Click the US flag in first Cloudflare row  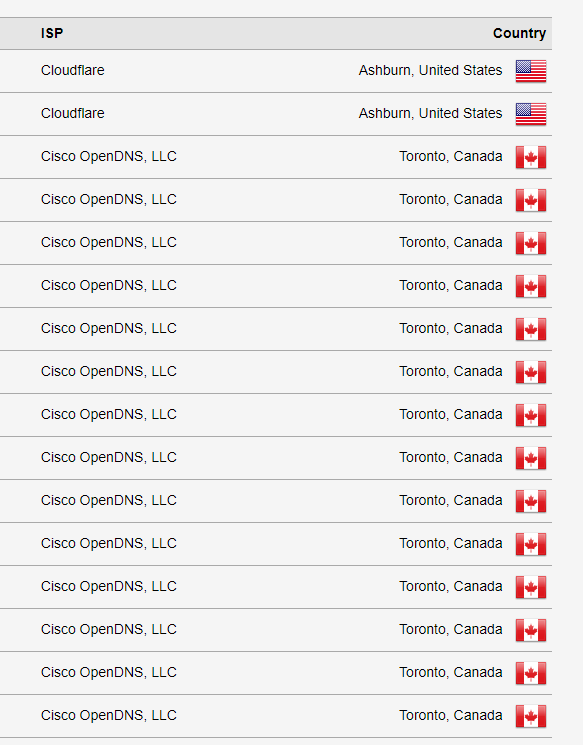click(531, 71)
